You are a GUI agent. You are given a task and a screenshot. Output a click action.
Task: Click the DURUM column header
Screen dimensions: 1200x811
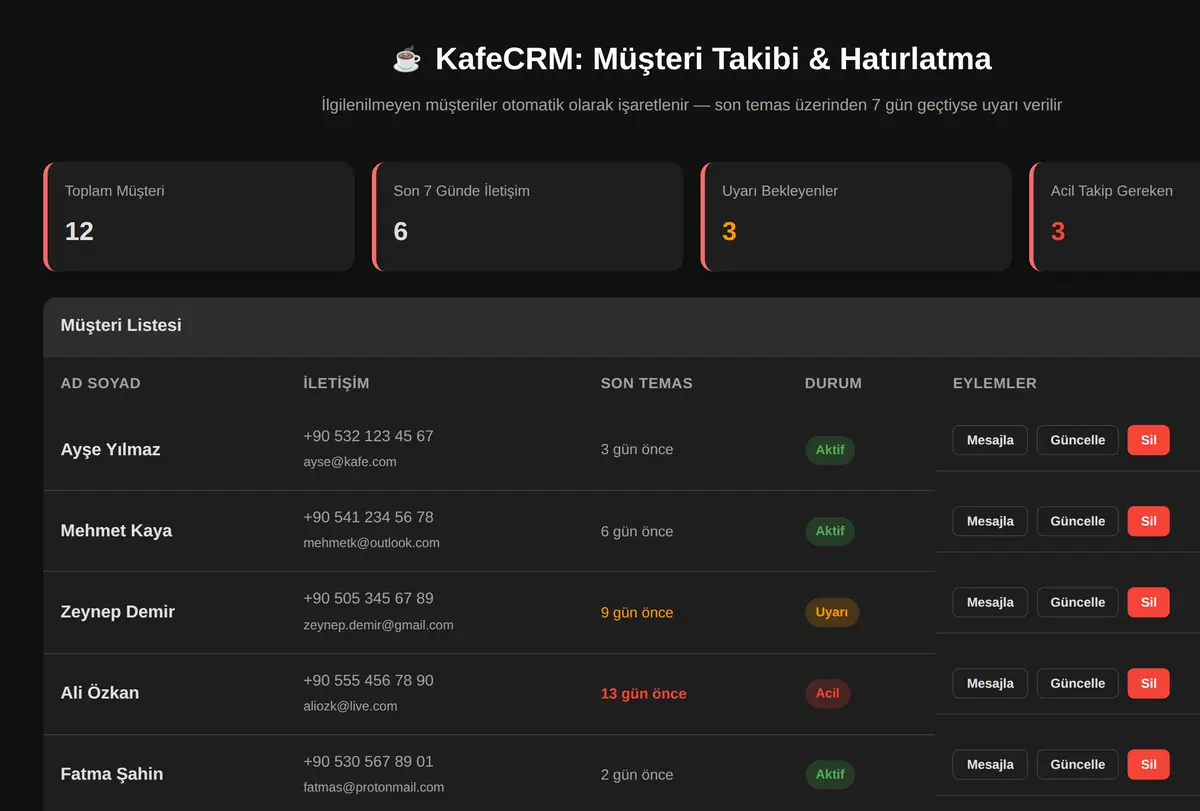click(833, 383)
